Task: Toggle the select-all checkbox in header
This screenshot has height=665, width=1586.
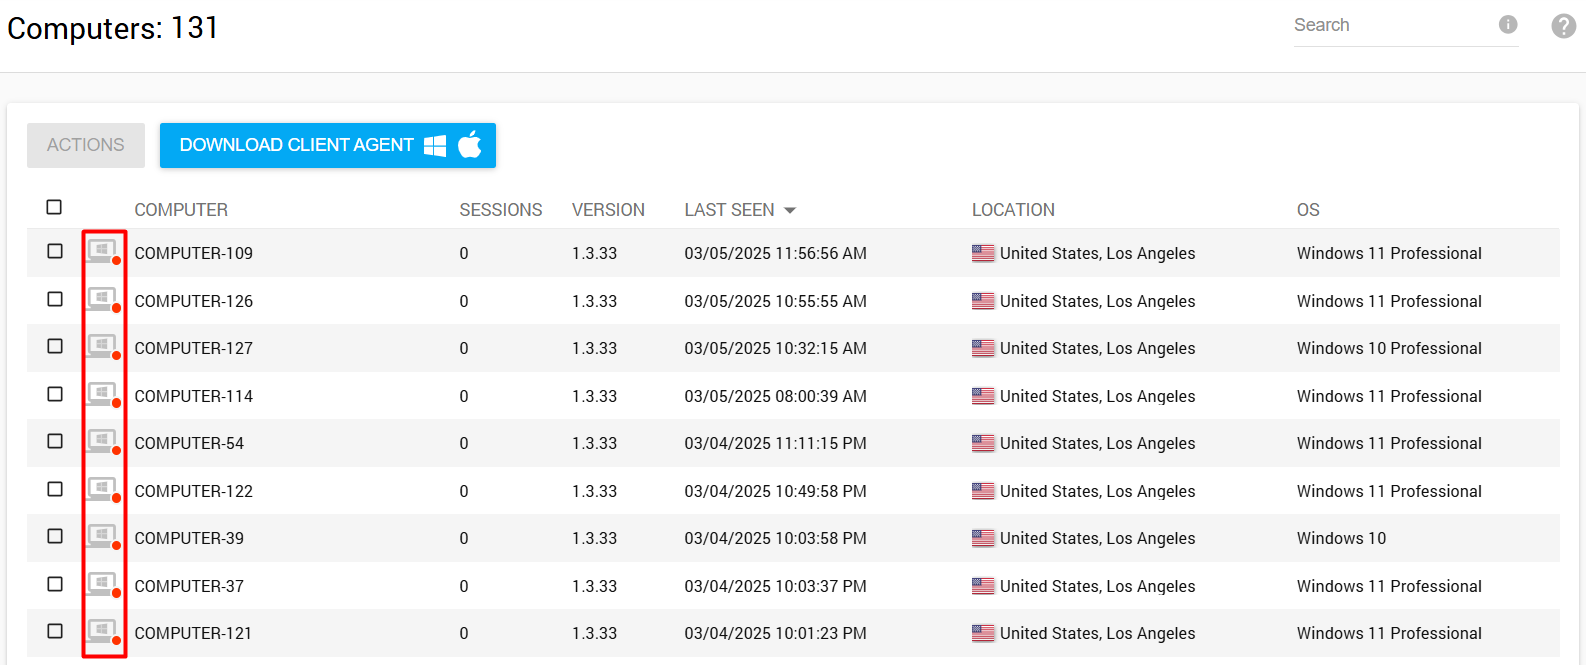Action: coord(54,207)
